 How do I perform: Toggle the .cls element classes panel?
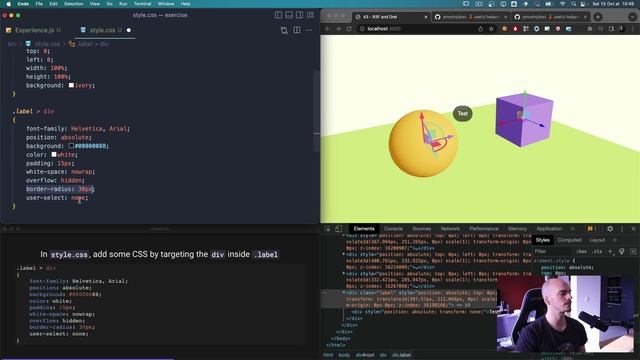(597, 251)
